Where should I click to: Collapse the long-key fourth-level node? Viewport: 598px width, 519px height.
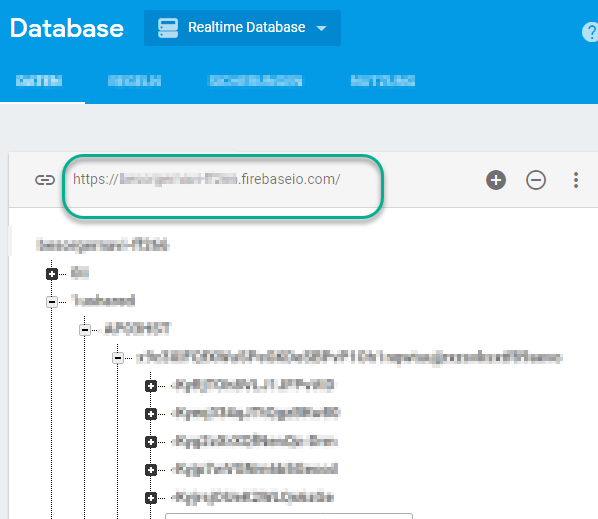tap(118, 358)
